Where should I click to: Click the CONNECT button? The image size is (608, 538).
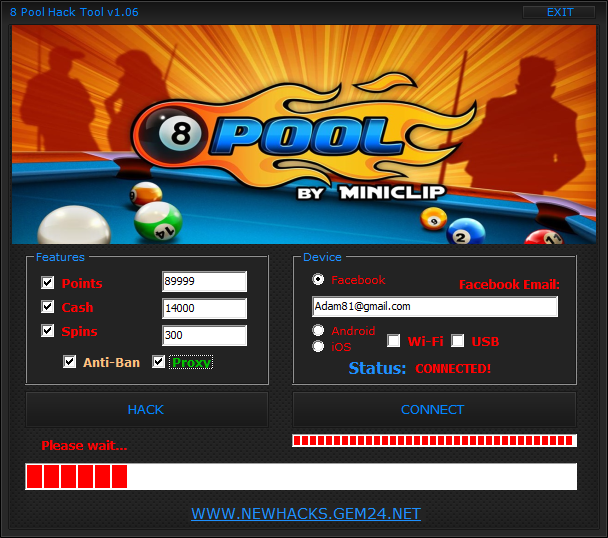(x=434, y=410)
